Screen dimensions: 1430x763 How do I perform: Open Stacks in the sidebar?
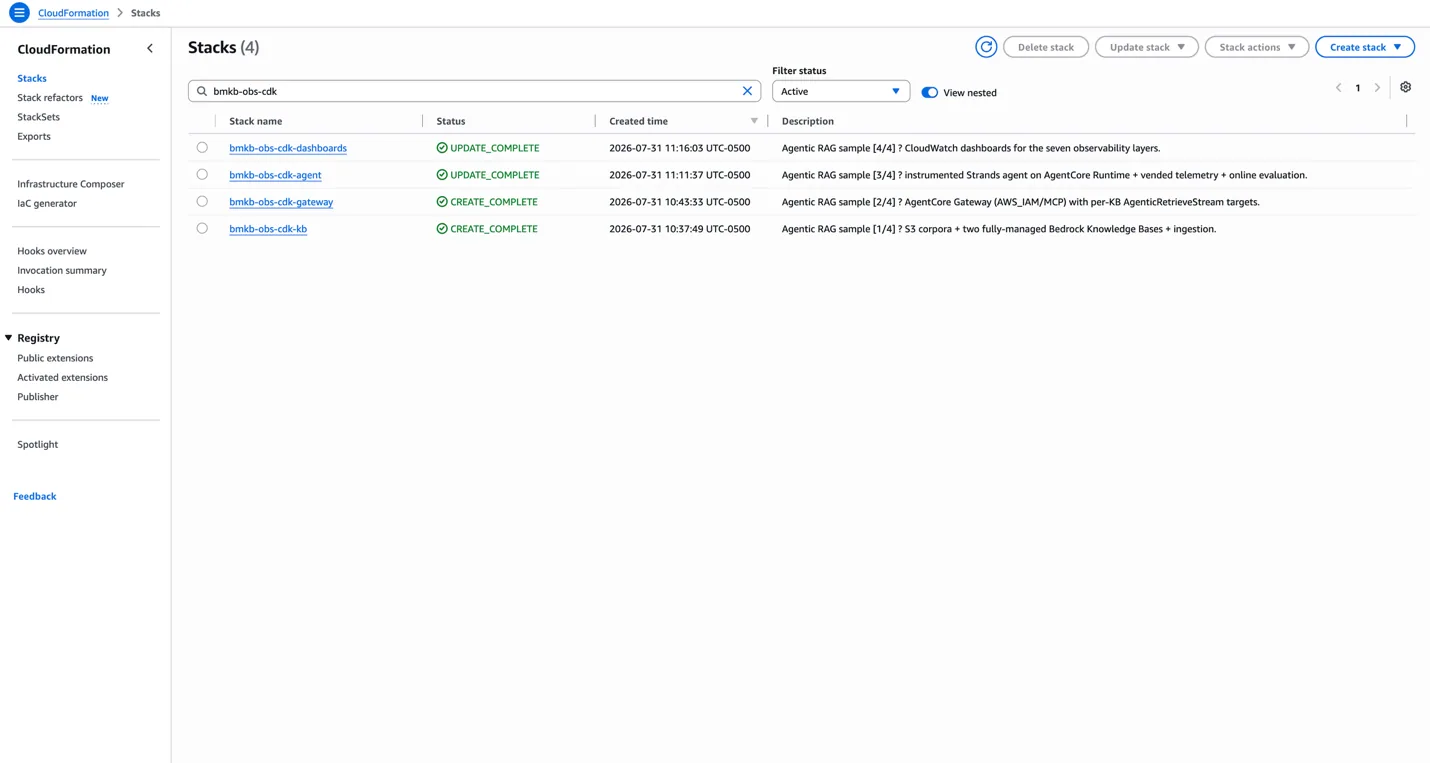(x=32, y=78)
